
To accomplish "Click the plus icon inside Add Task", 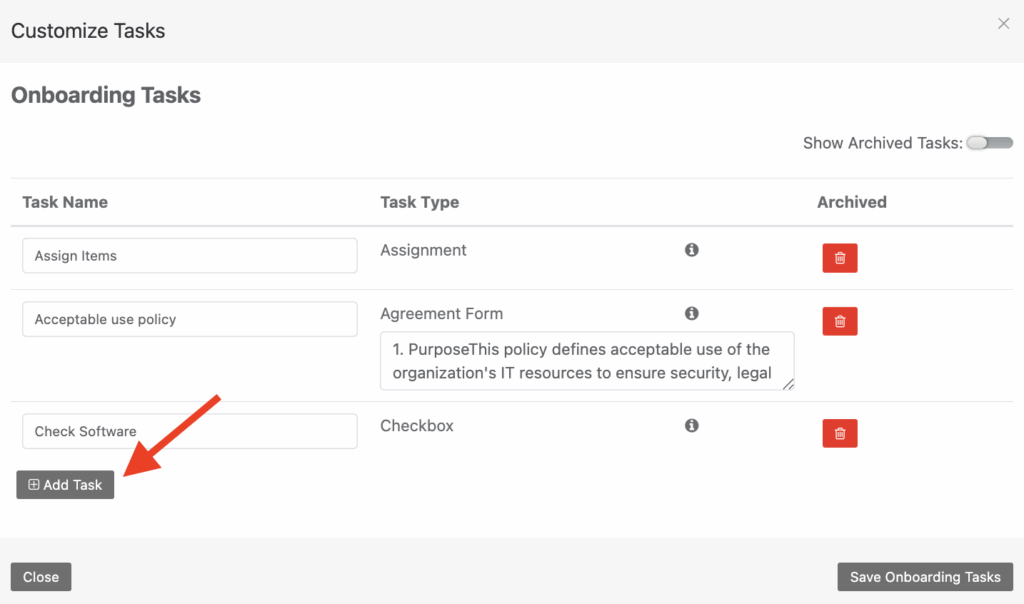I will (34, 484).
